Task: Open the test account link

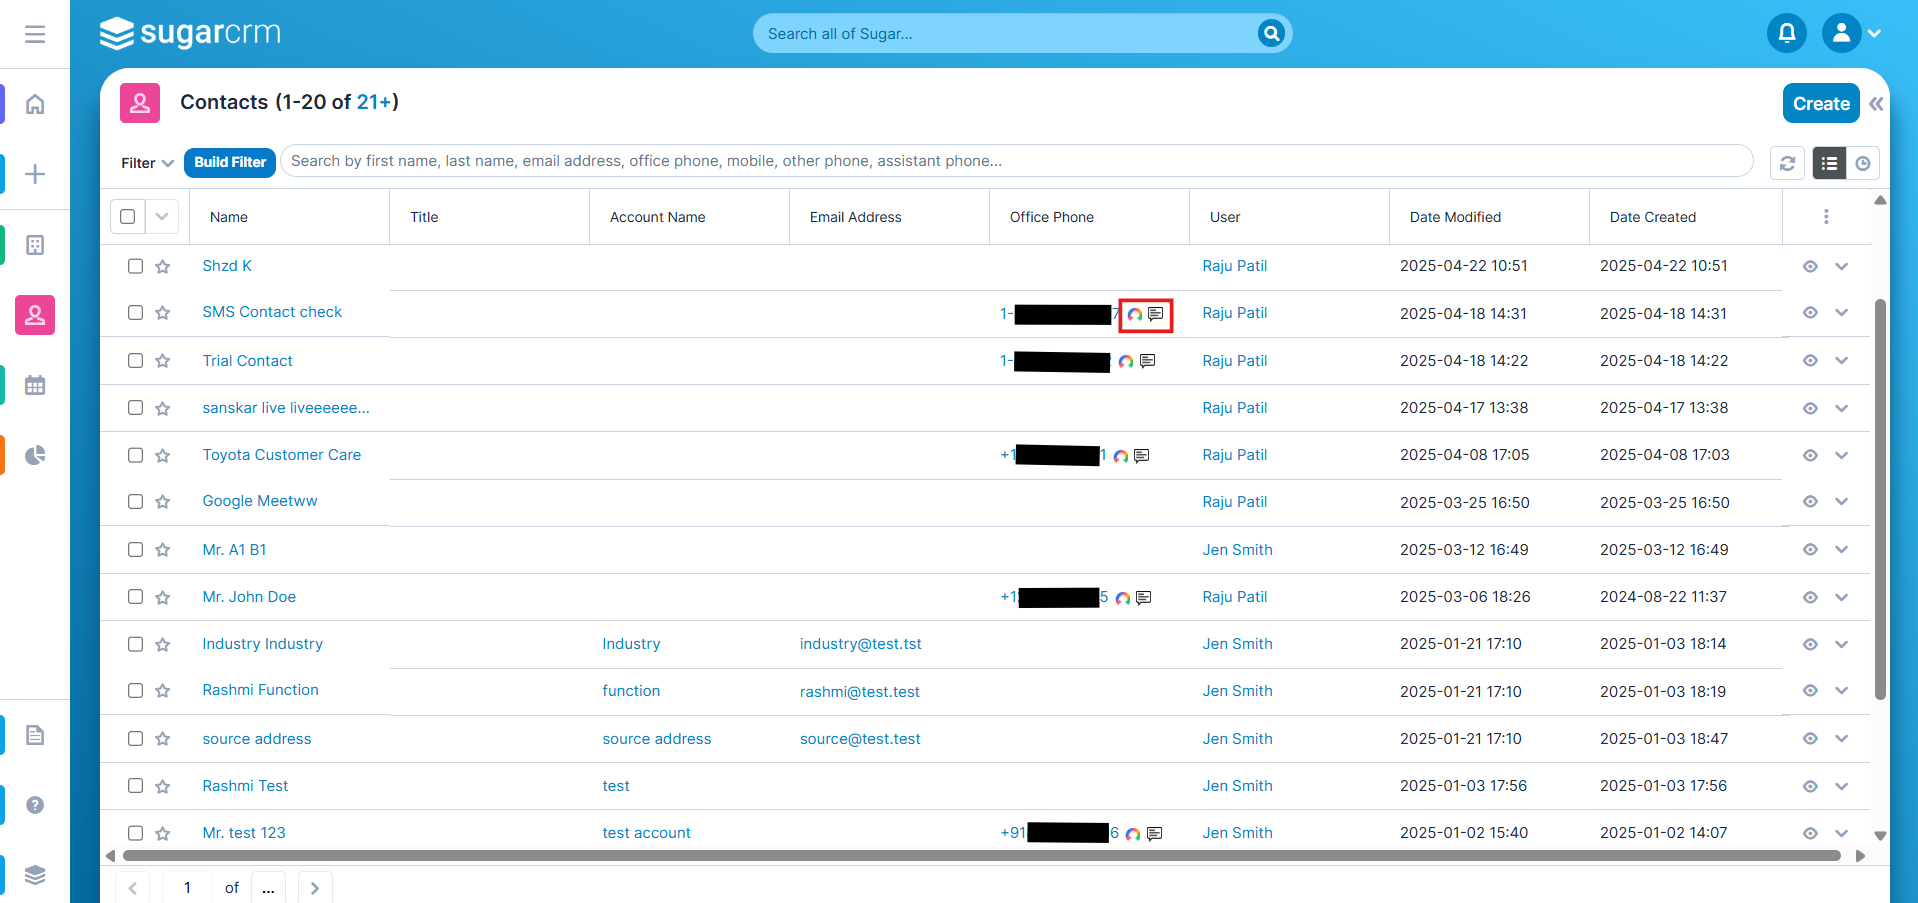Action: pos(647,833)
